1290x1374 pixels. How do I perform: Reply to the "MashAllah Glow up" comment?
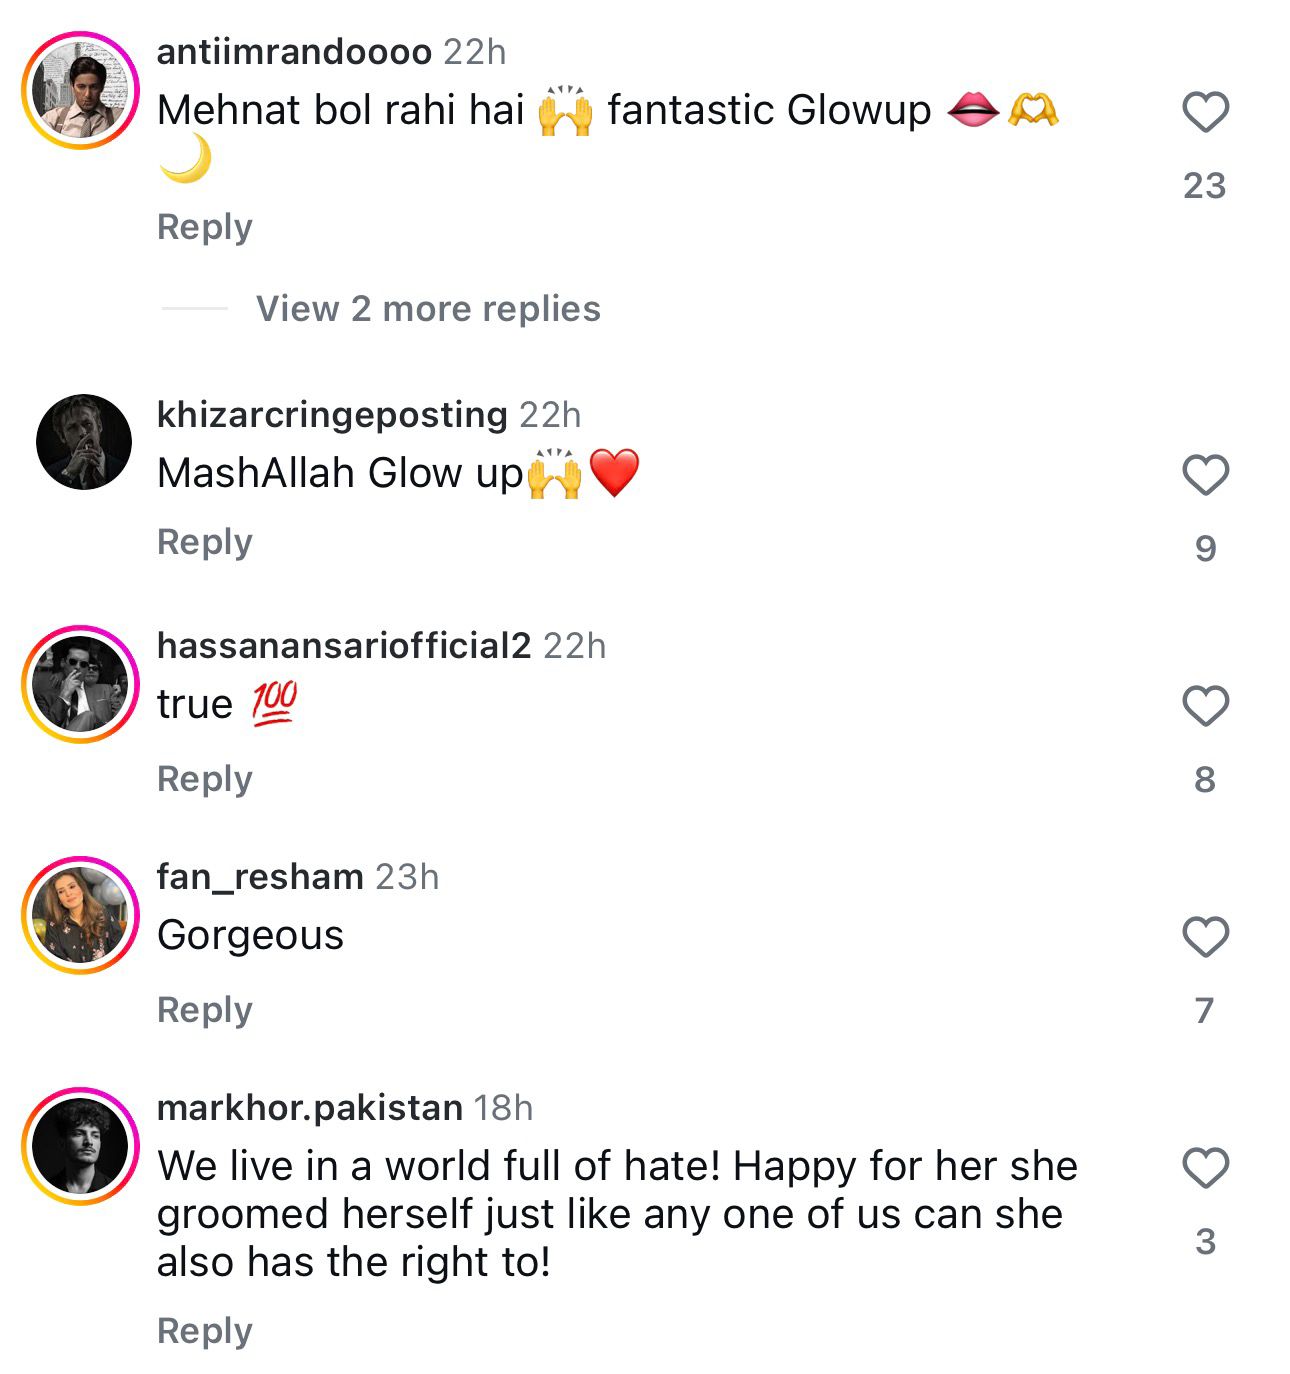pyautogui.click(x=205, y=542)
